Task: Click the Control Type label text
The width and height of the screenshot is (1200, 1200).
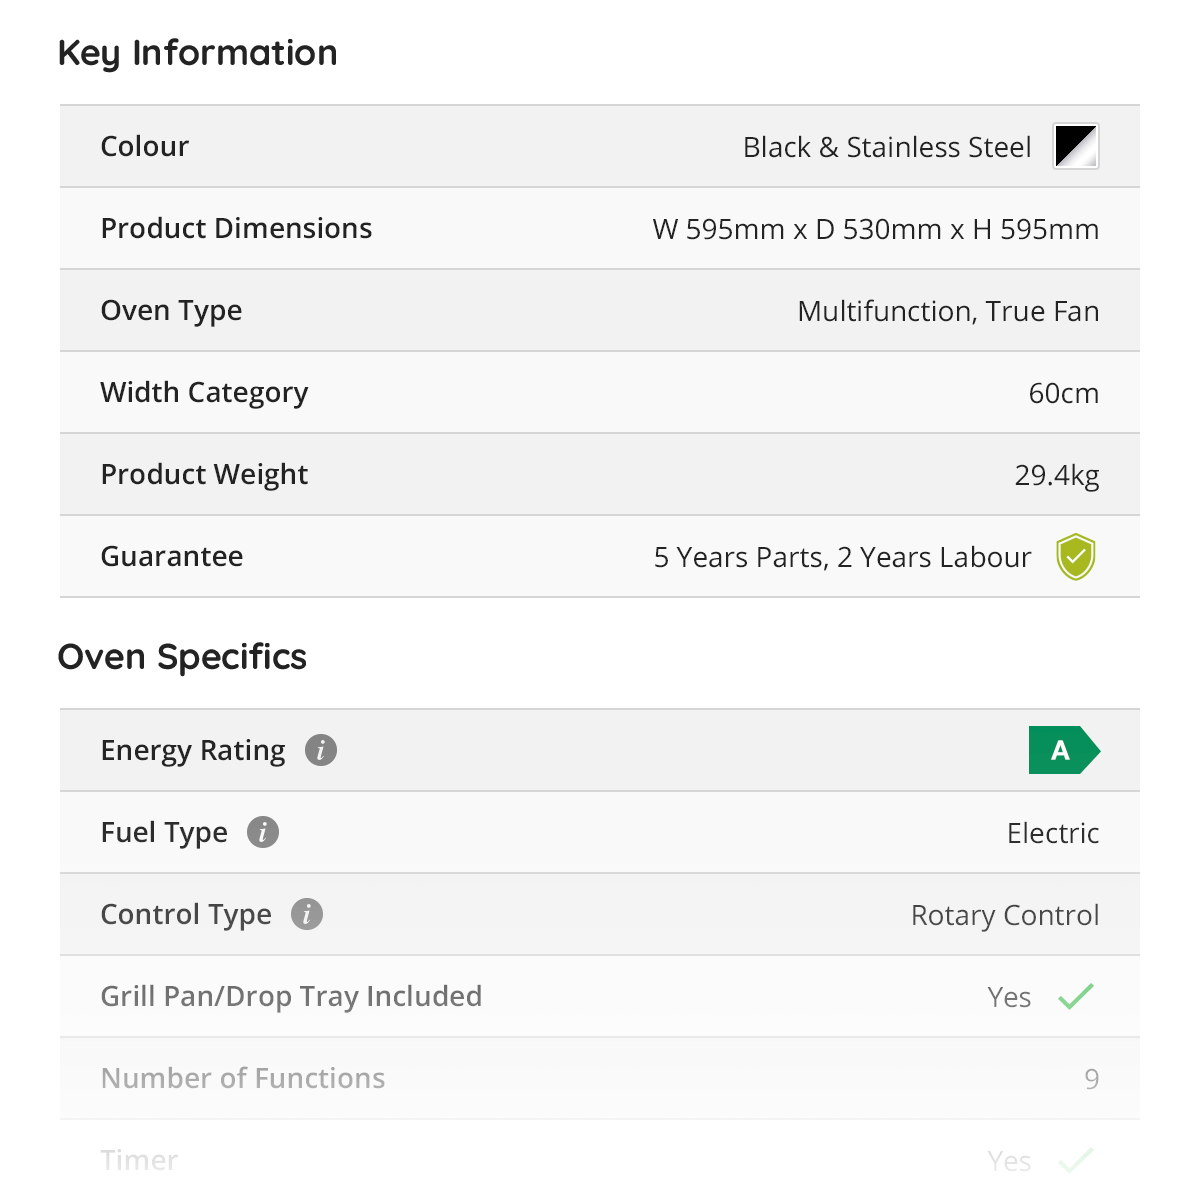Action: pos(186,915)
